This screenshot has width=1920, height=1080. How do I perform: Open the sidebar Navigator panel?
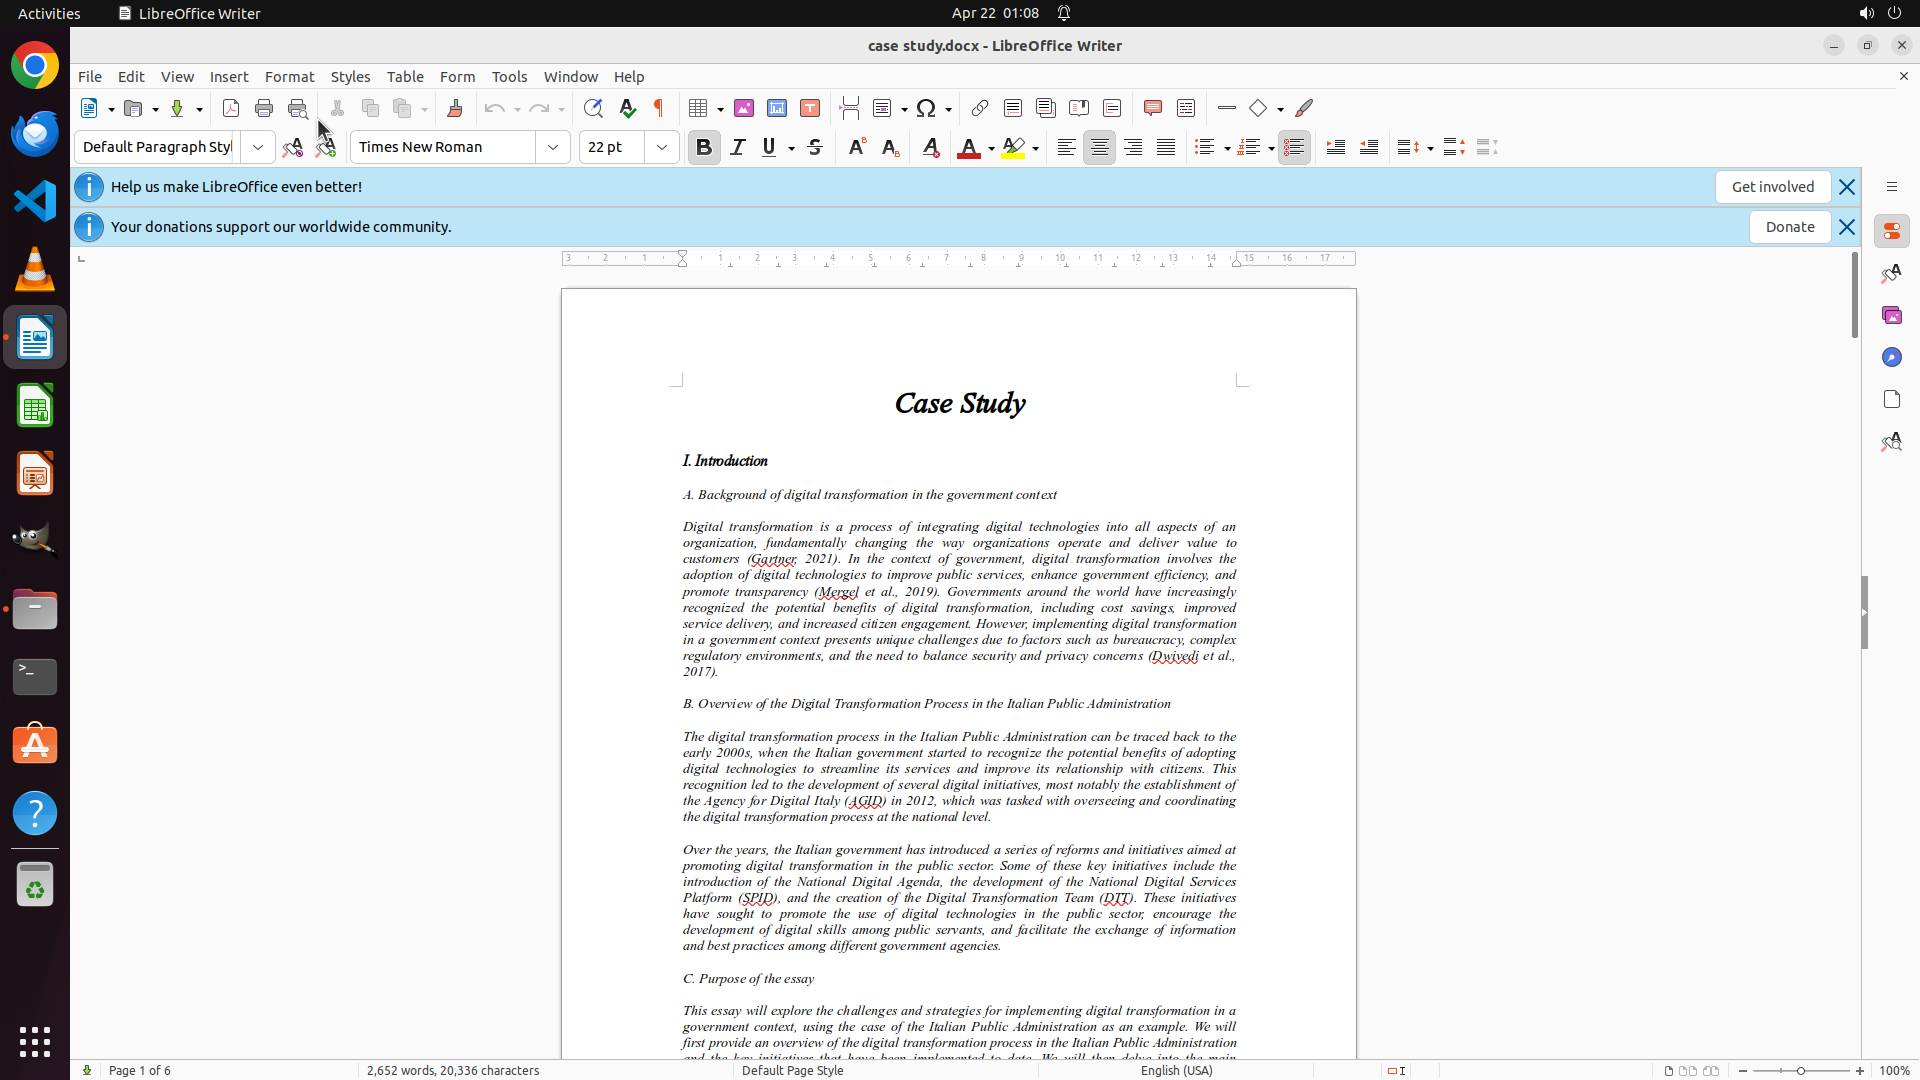coord(1891,357)
